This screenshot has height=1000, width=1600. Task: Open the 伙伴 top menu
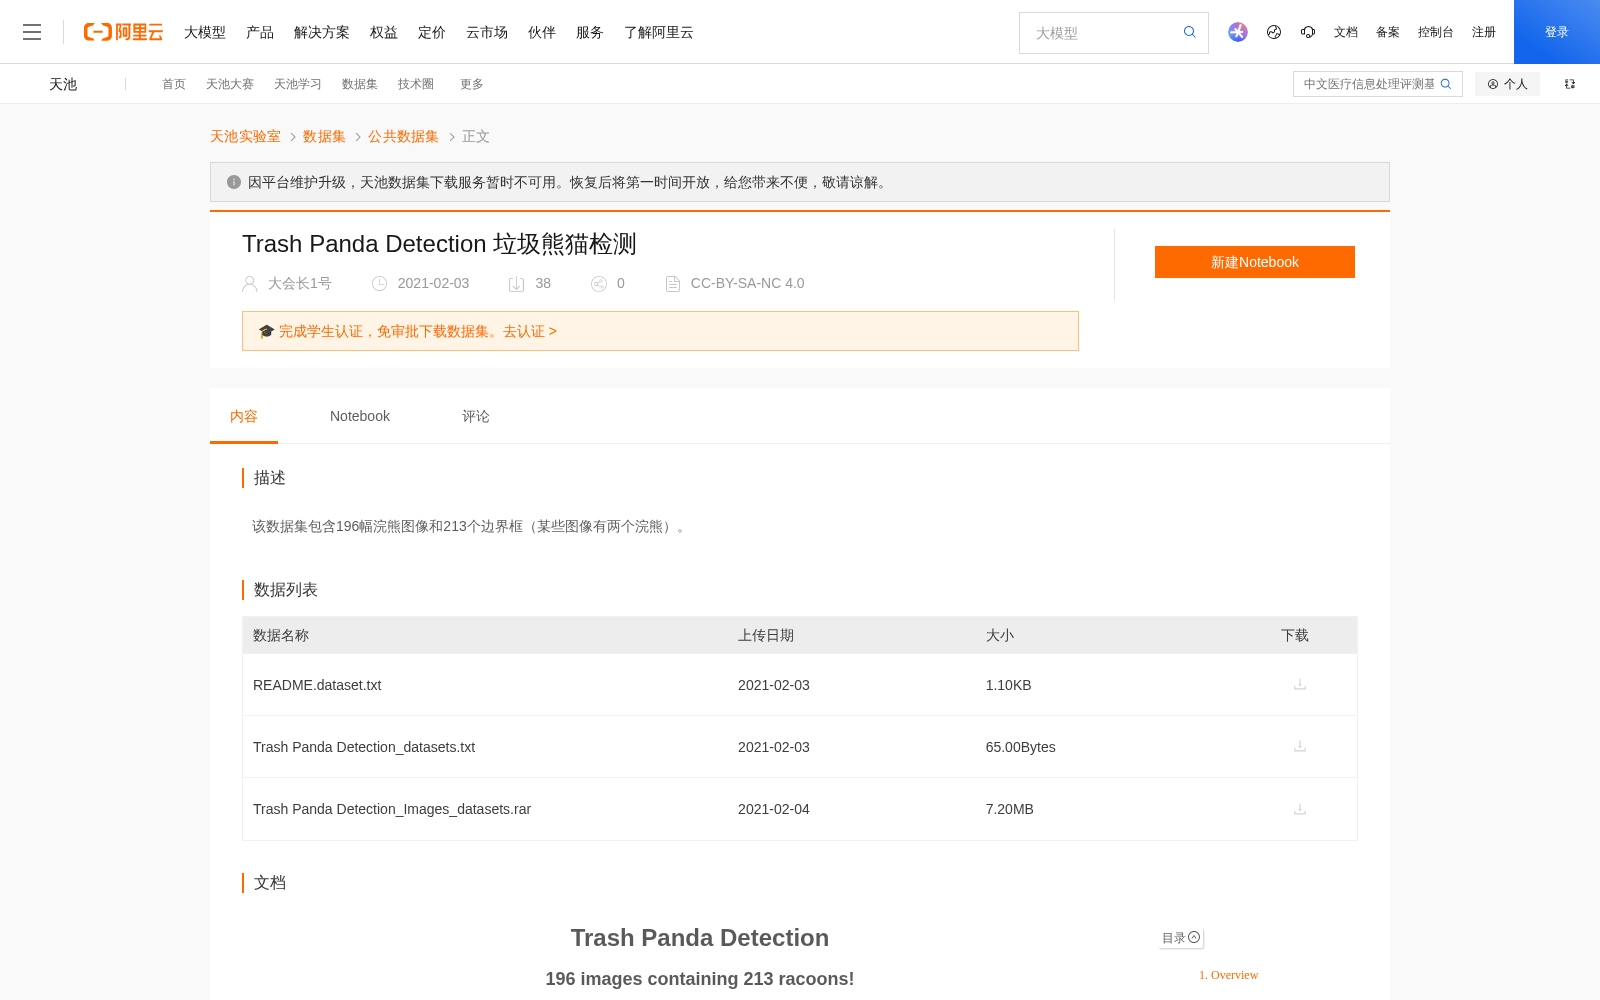(542, 32)
